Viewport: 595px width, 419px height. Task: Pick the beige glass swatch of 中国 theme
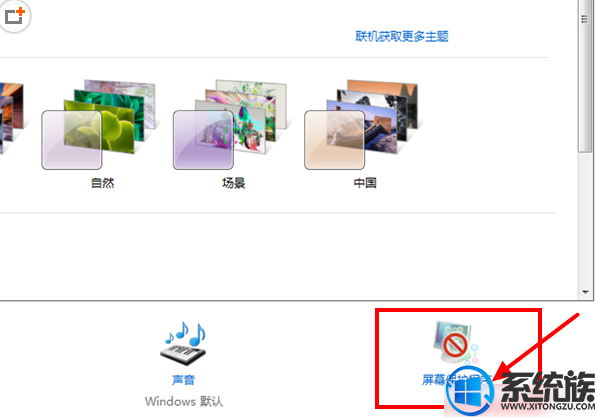[334, 140]
